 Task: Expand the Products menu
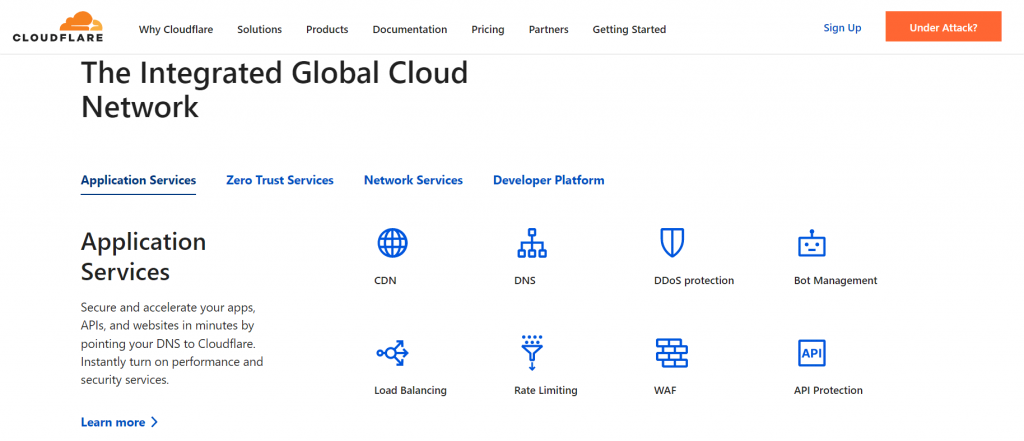click(327, 29)
